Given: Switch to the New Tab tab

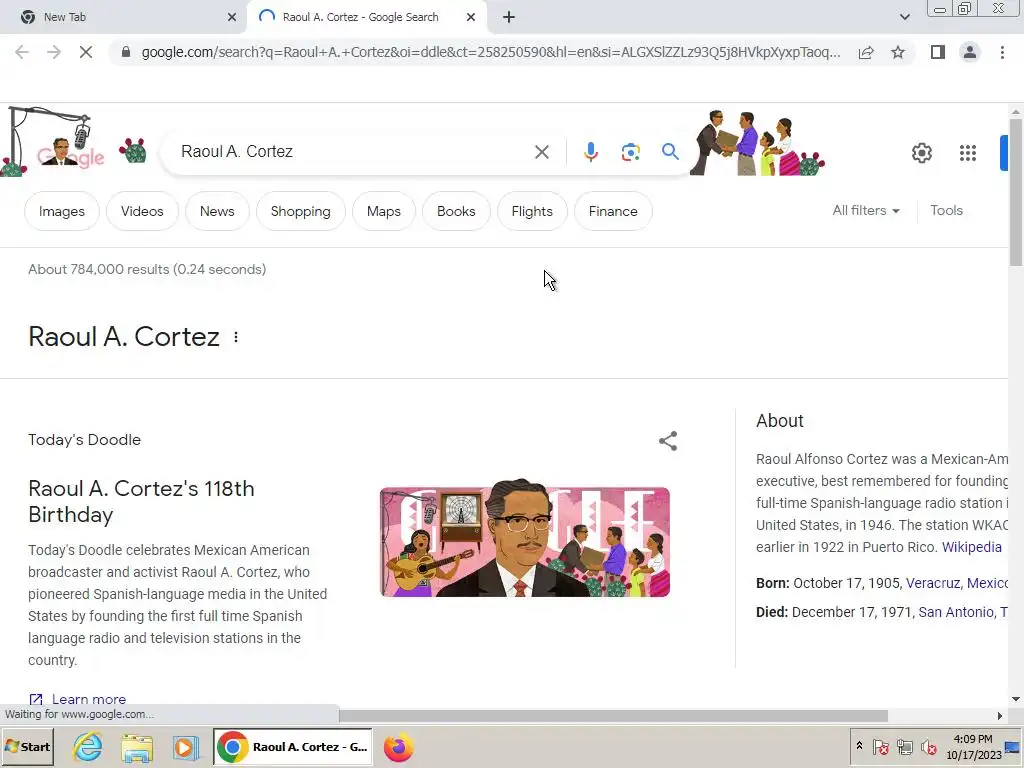Looking at the screenshot, I should pos(124,17).
